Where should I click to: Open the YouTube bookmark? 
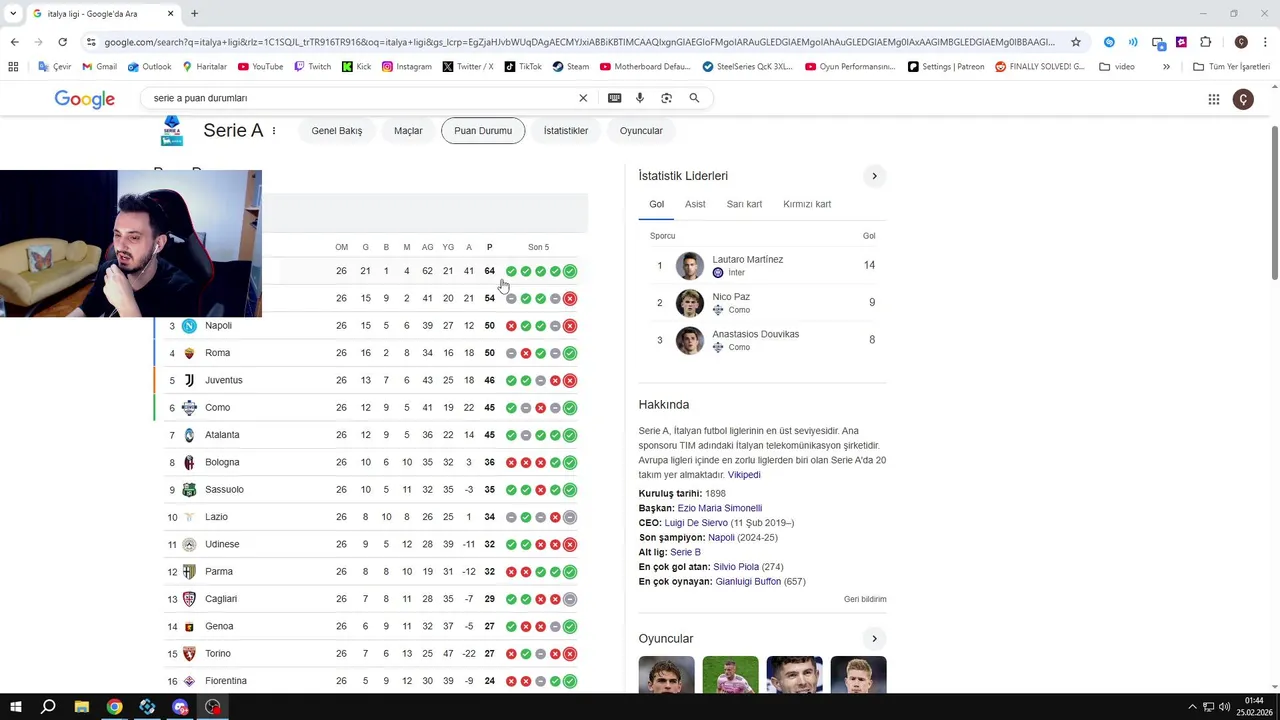(260, 67)
